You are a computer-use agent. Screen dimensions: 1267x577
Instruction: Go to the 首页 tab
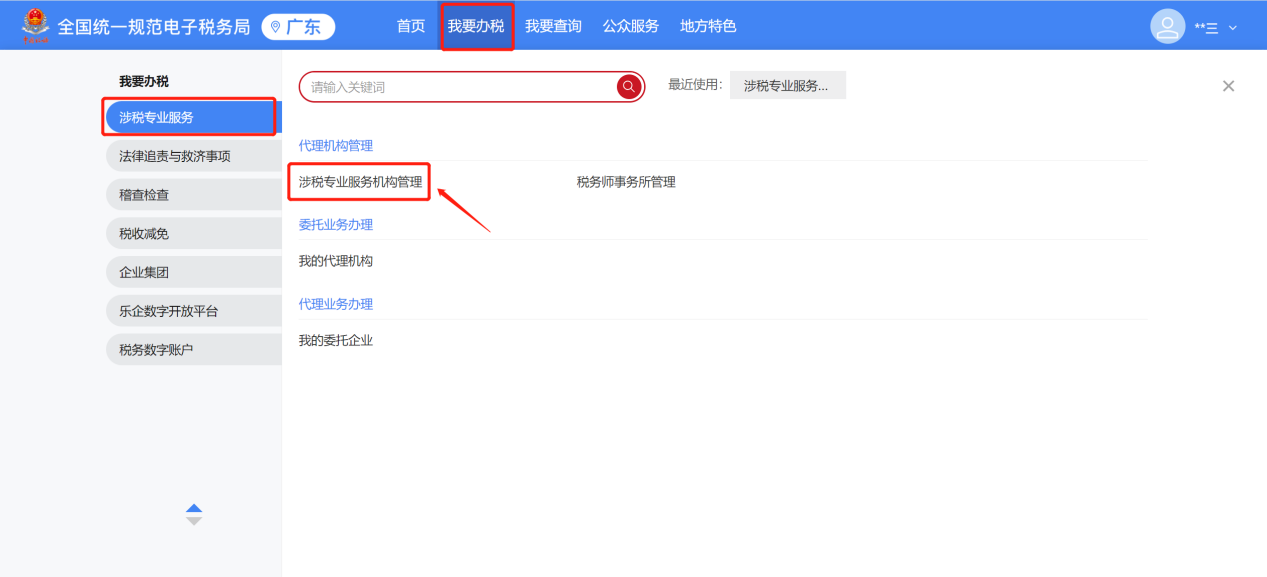pos(411,26)
